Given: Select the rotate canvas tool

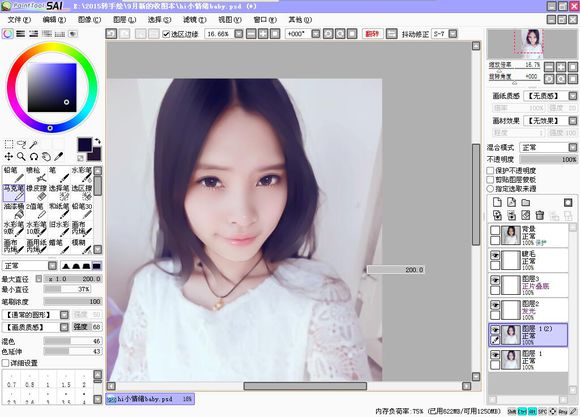Looking at the screenshot, I should (x=34, y=157).
